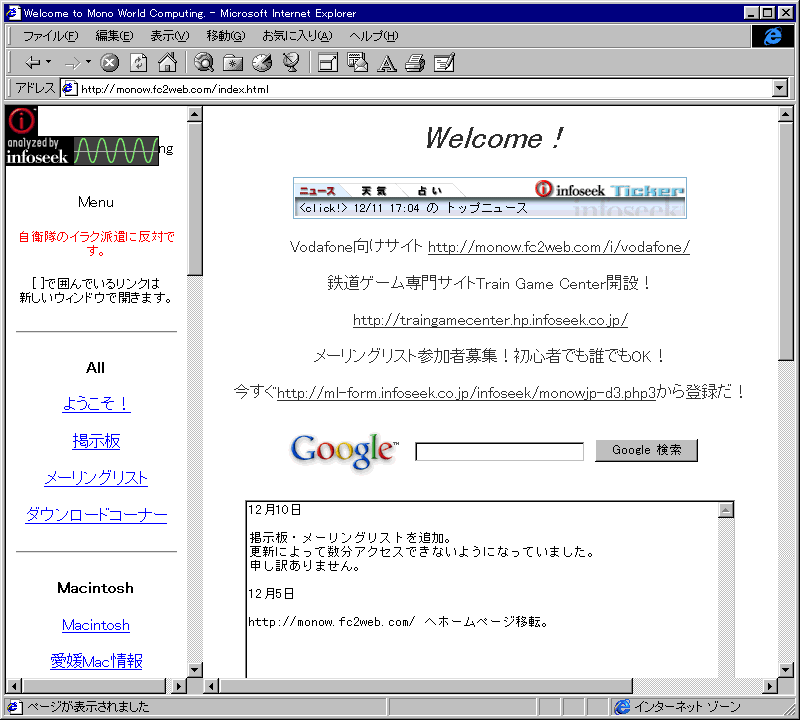Click the Google 検索 button
Image resolution: width=800 pixels, height=720 pixels.
click(646, 450)
